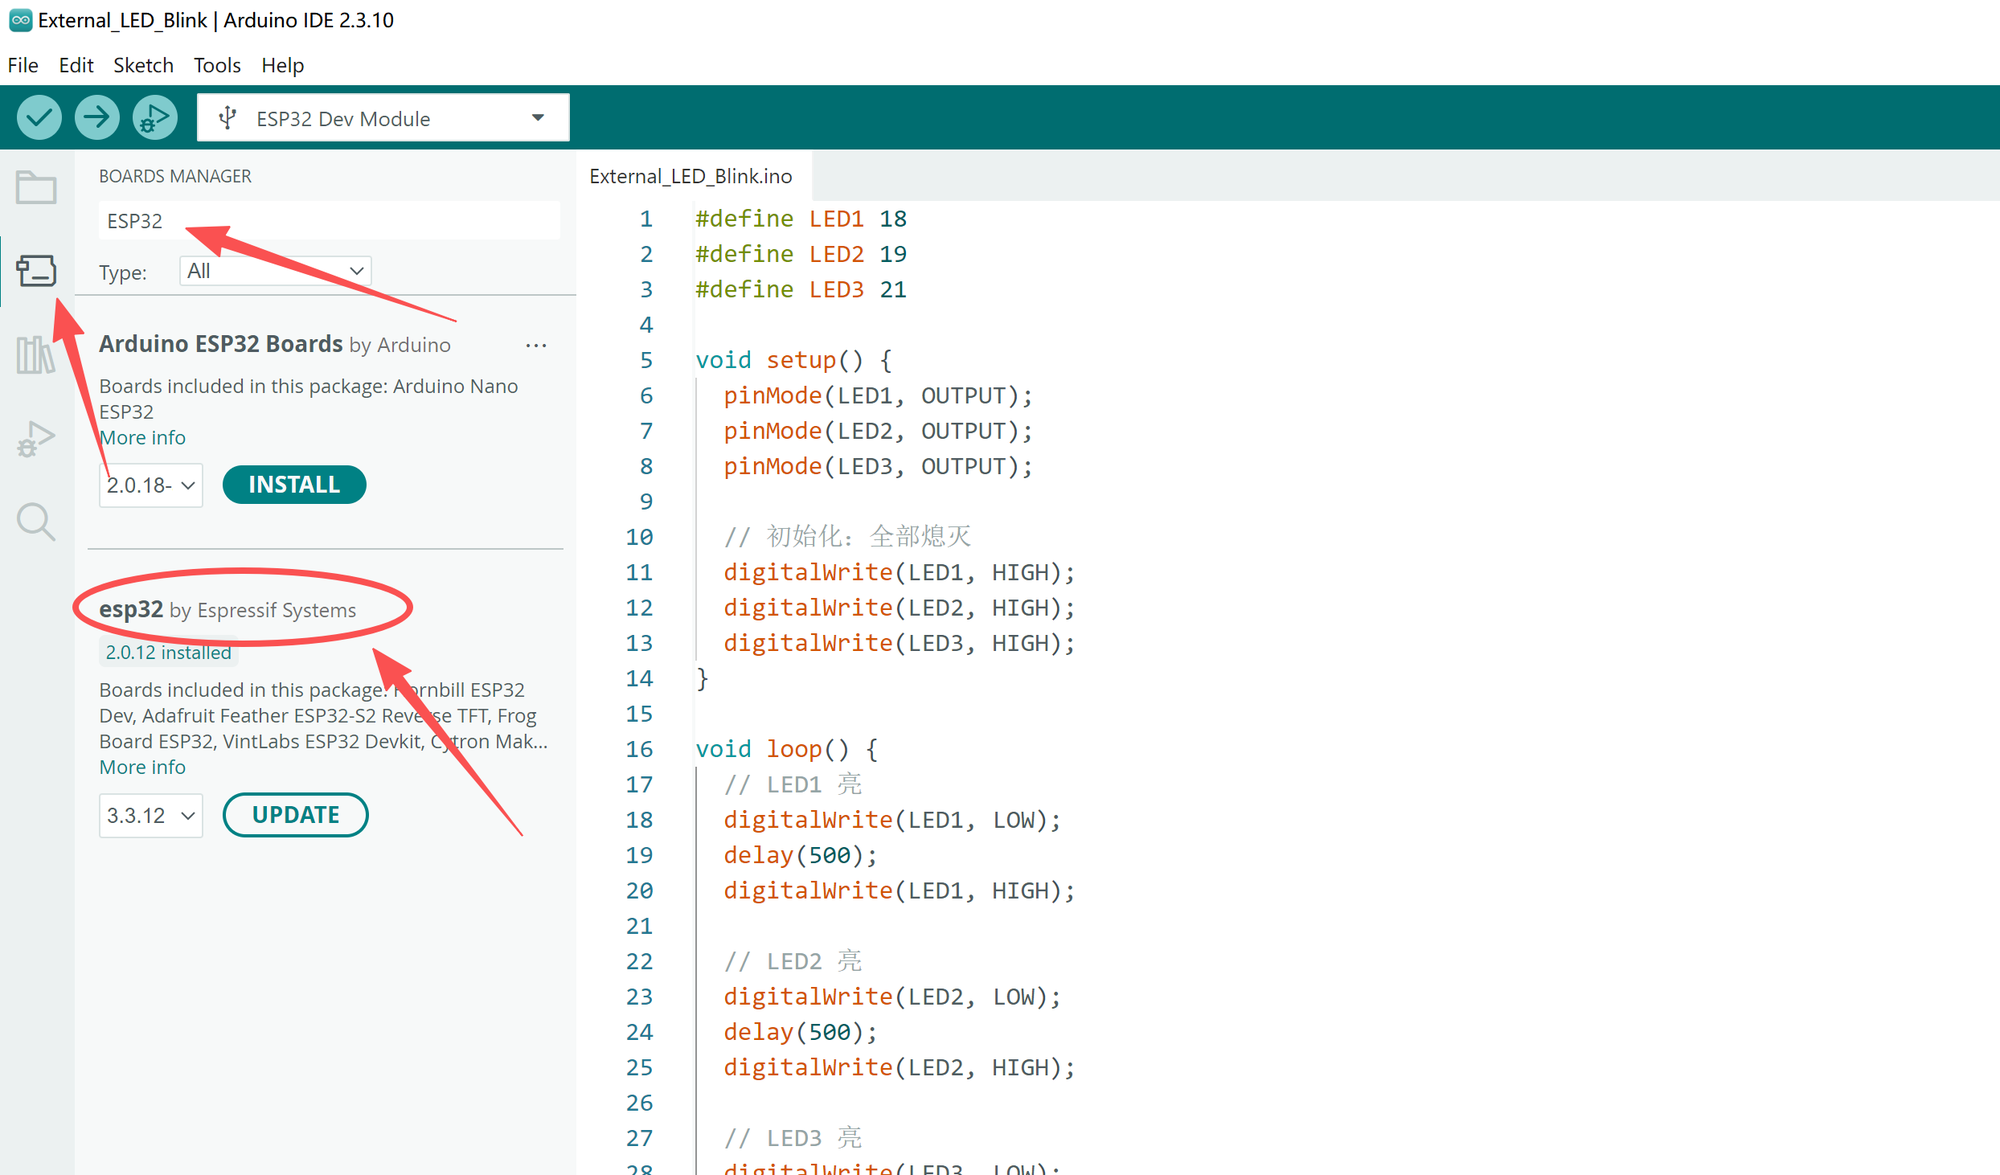Click the first 'delay(500);' on line 19
Image resolution: width=2000 pixels, height=1175 pixels.
pyautogui.click(x=800, y=855)
